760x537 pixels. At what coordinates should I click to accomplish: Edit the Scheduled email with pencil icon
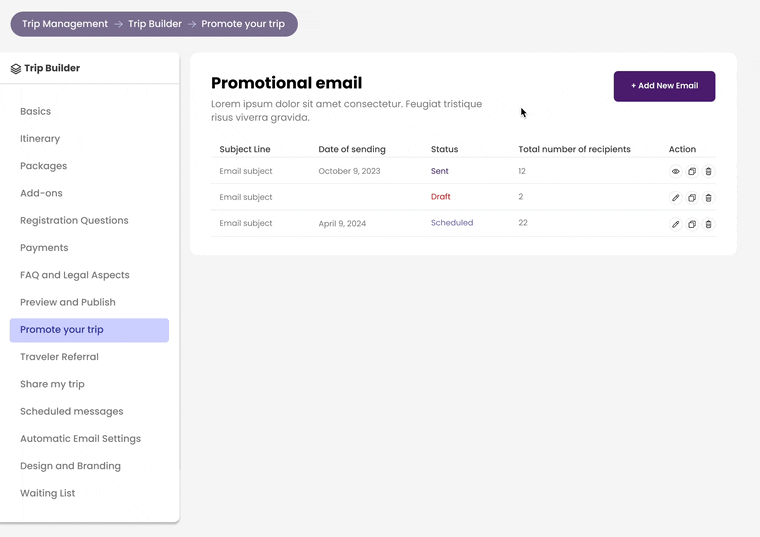(x=675, y=224)
